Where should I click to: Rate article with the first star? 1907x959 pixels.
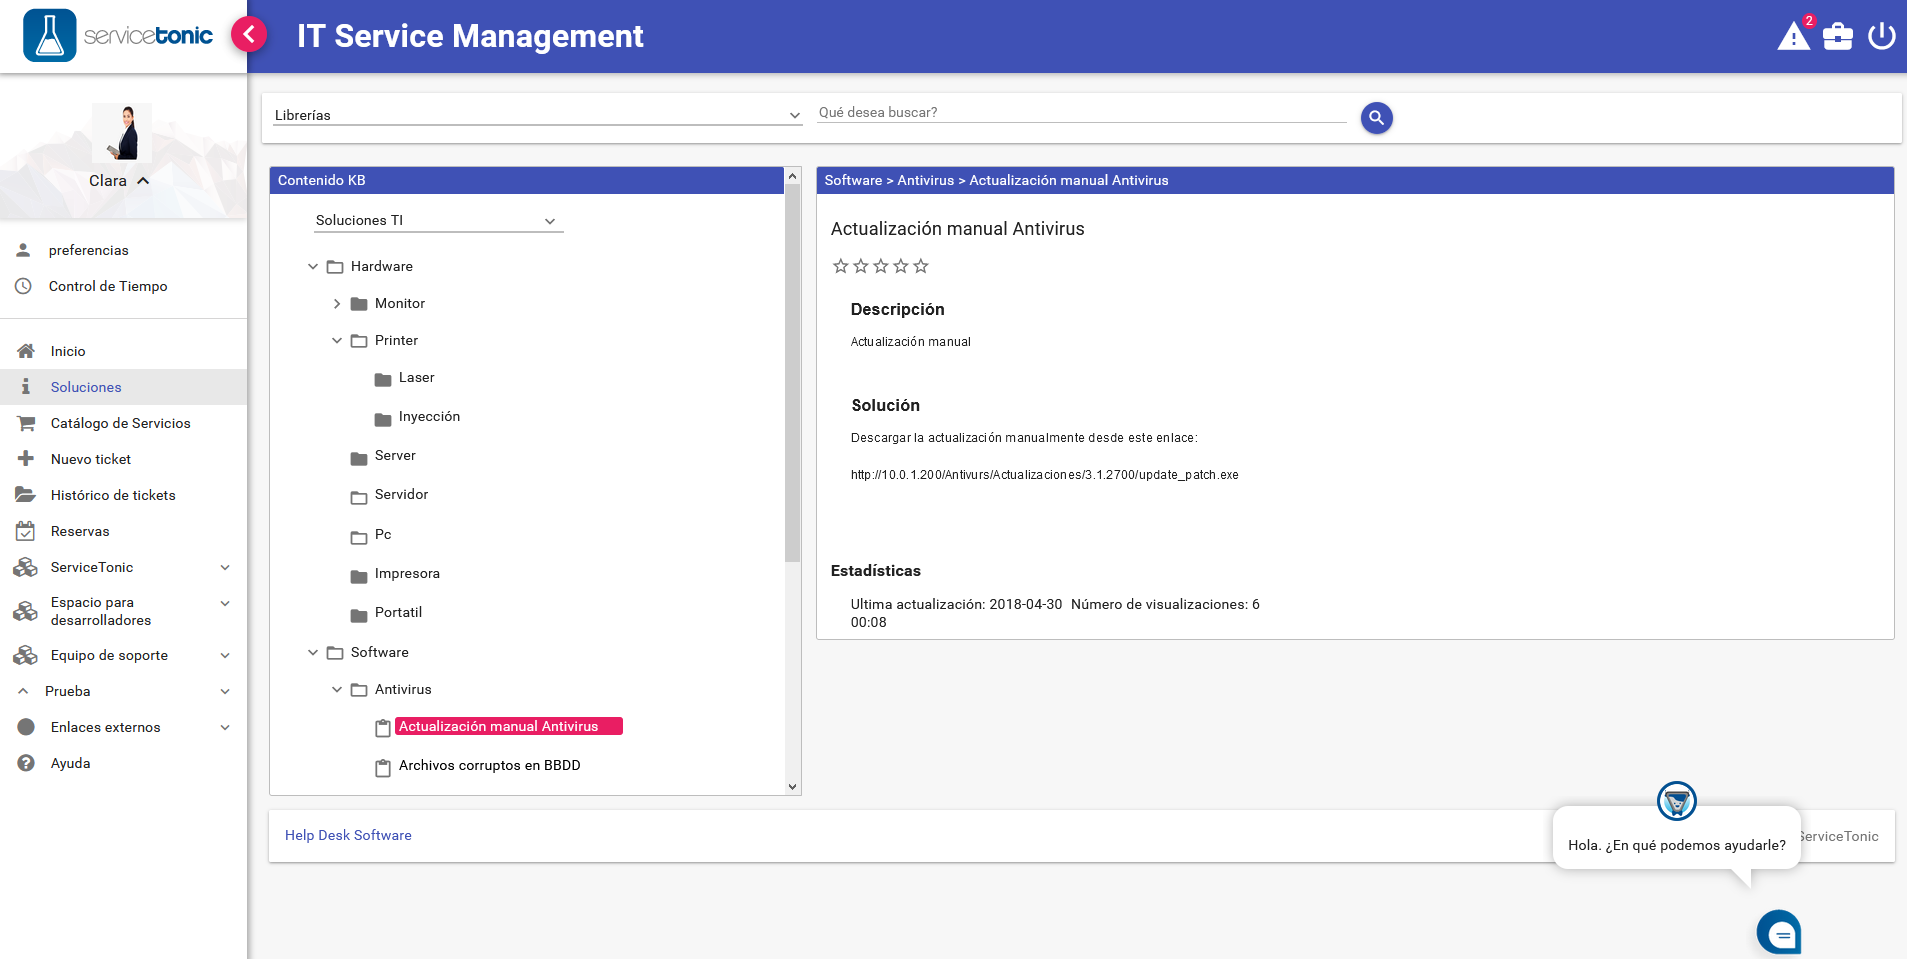(x=840, y=266)
